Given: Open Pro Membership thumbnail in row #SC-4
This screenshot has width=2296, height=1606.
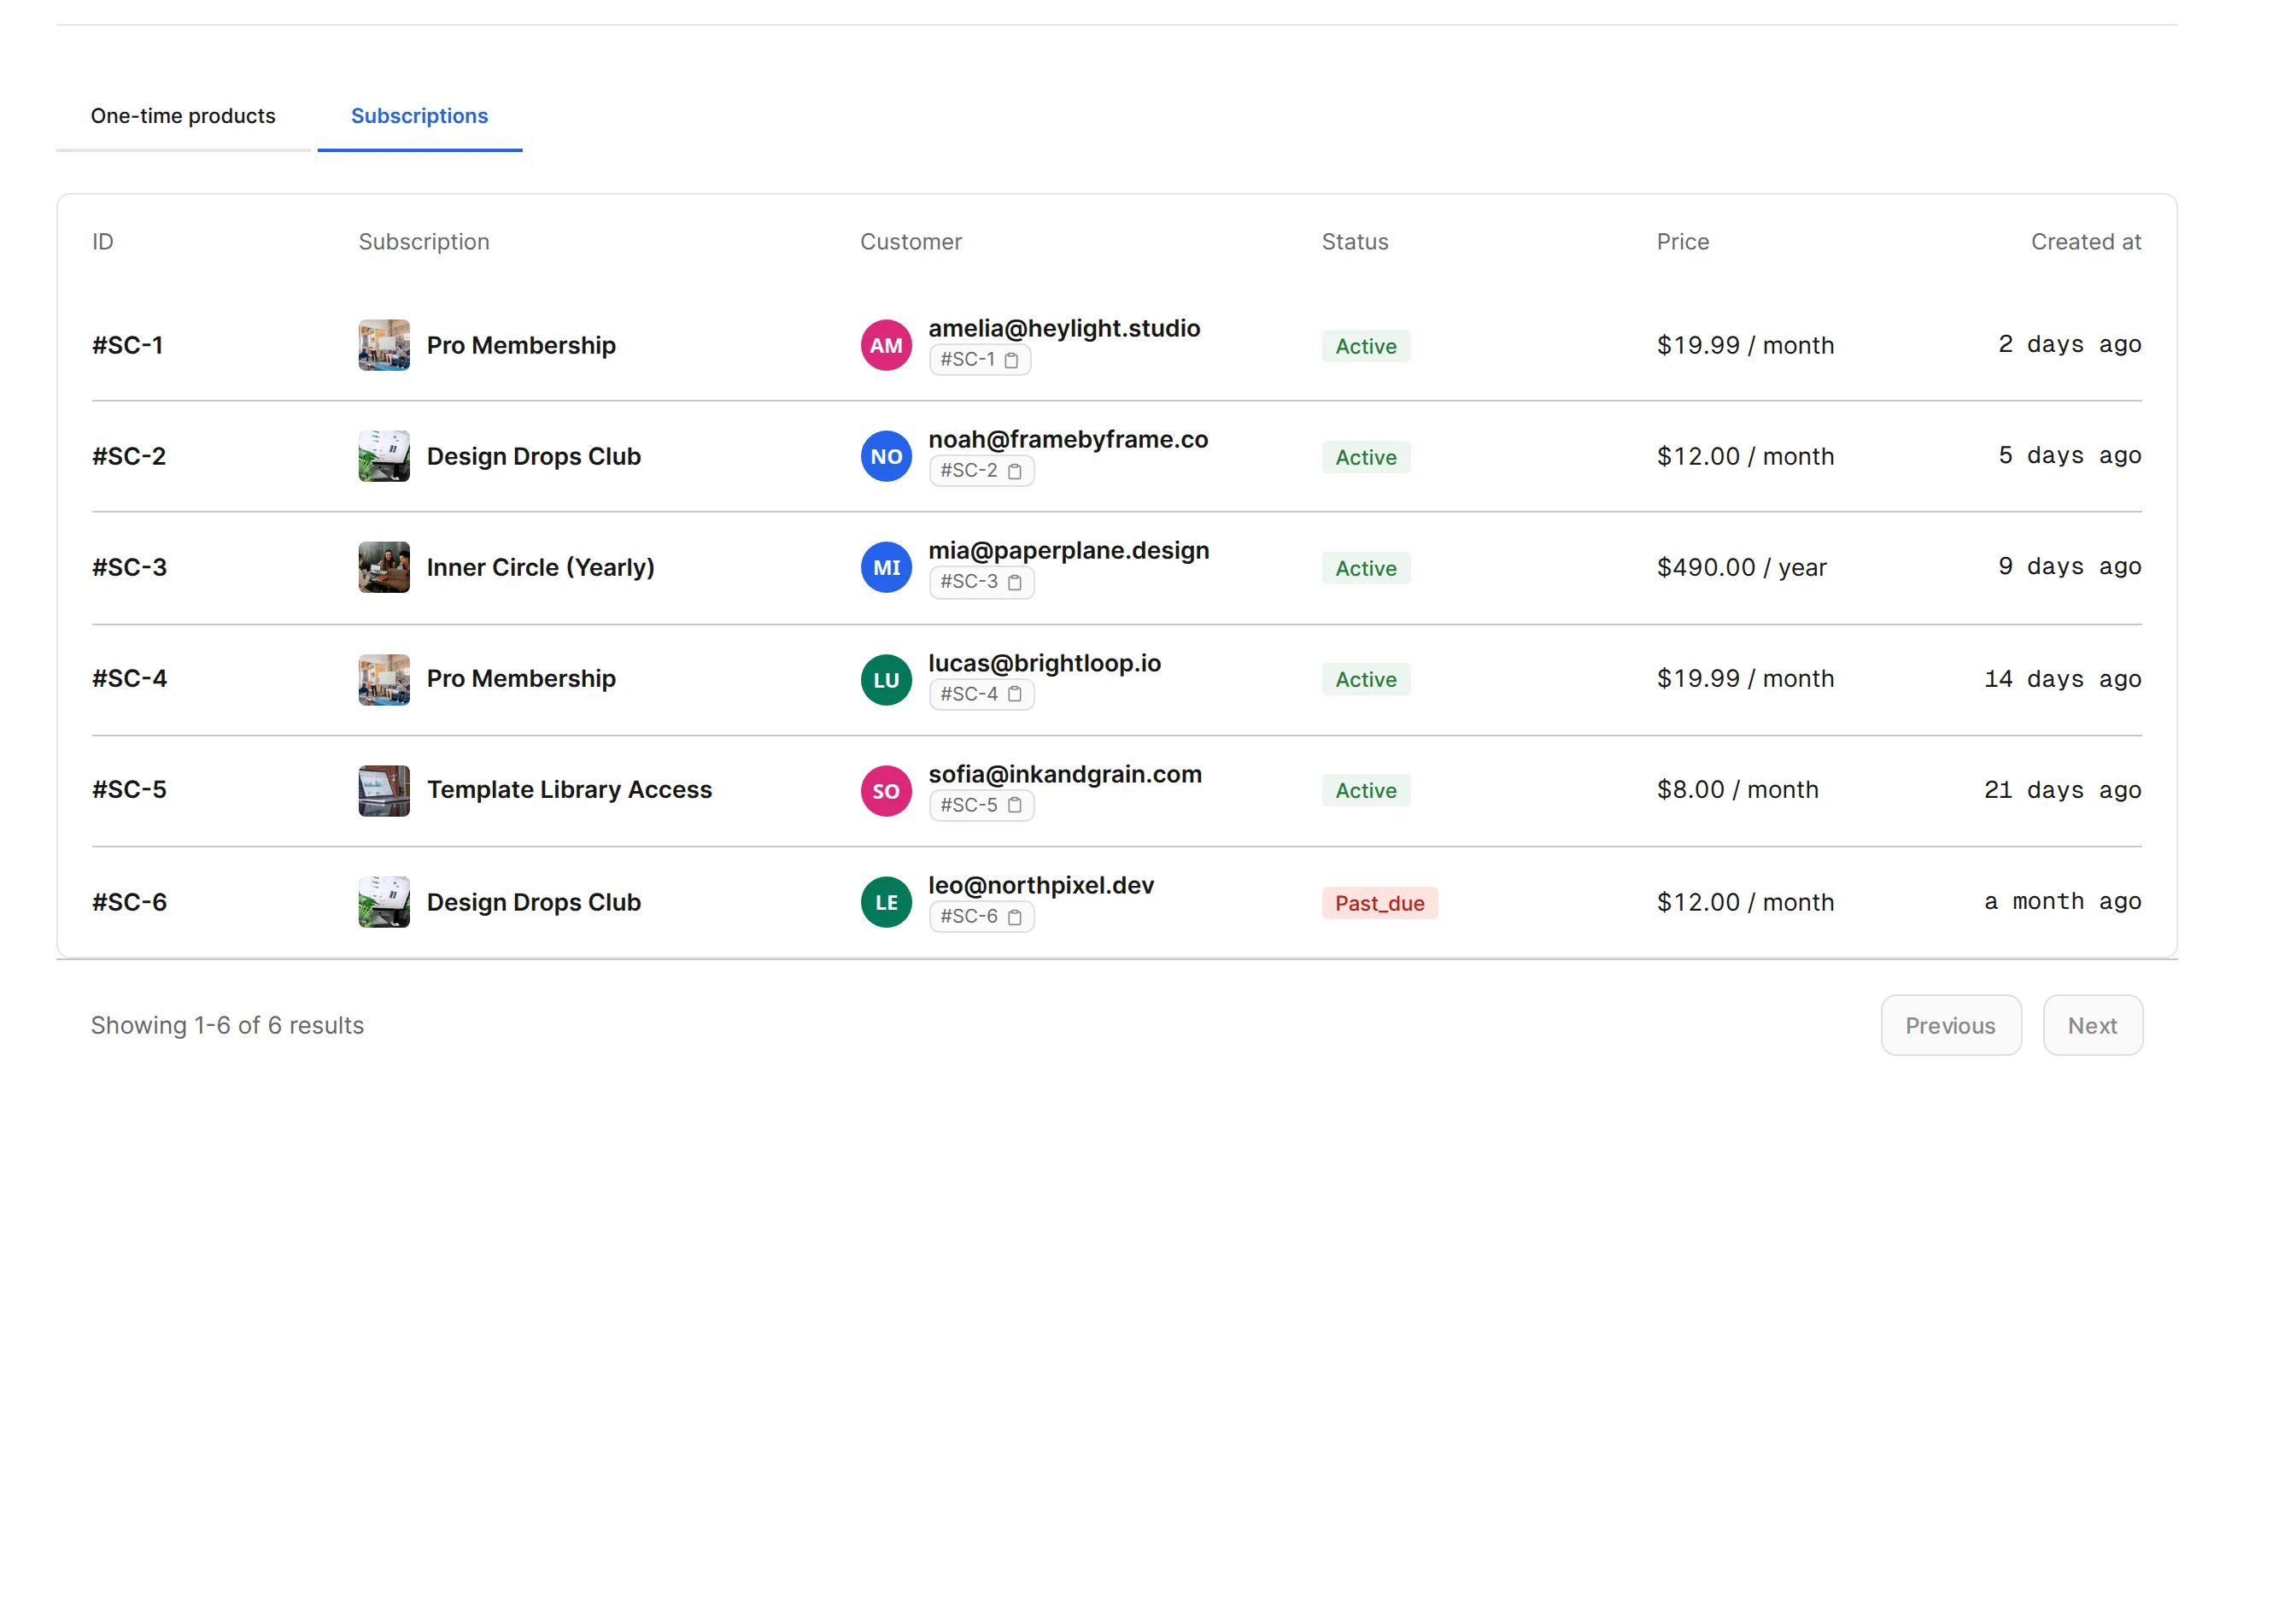Looking at the screenshot, I should click(384, 680).
